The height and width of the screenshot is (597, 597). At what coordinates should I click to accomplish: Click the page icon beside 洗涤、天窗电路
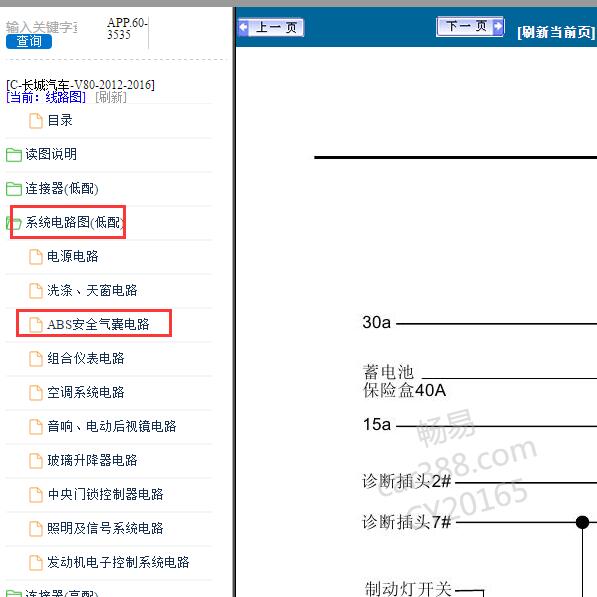pyautogui.click(x=36, y=291)
